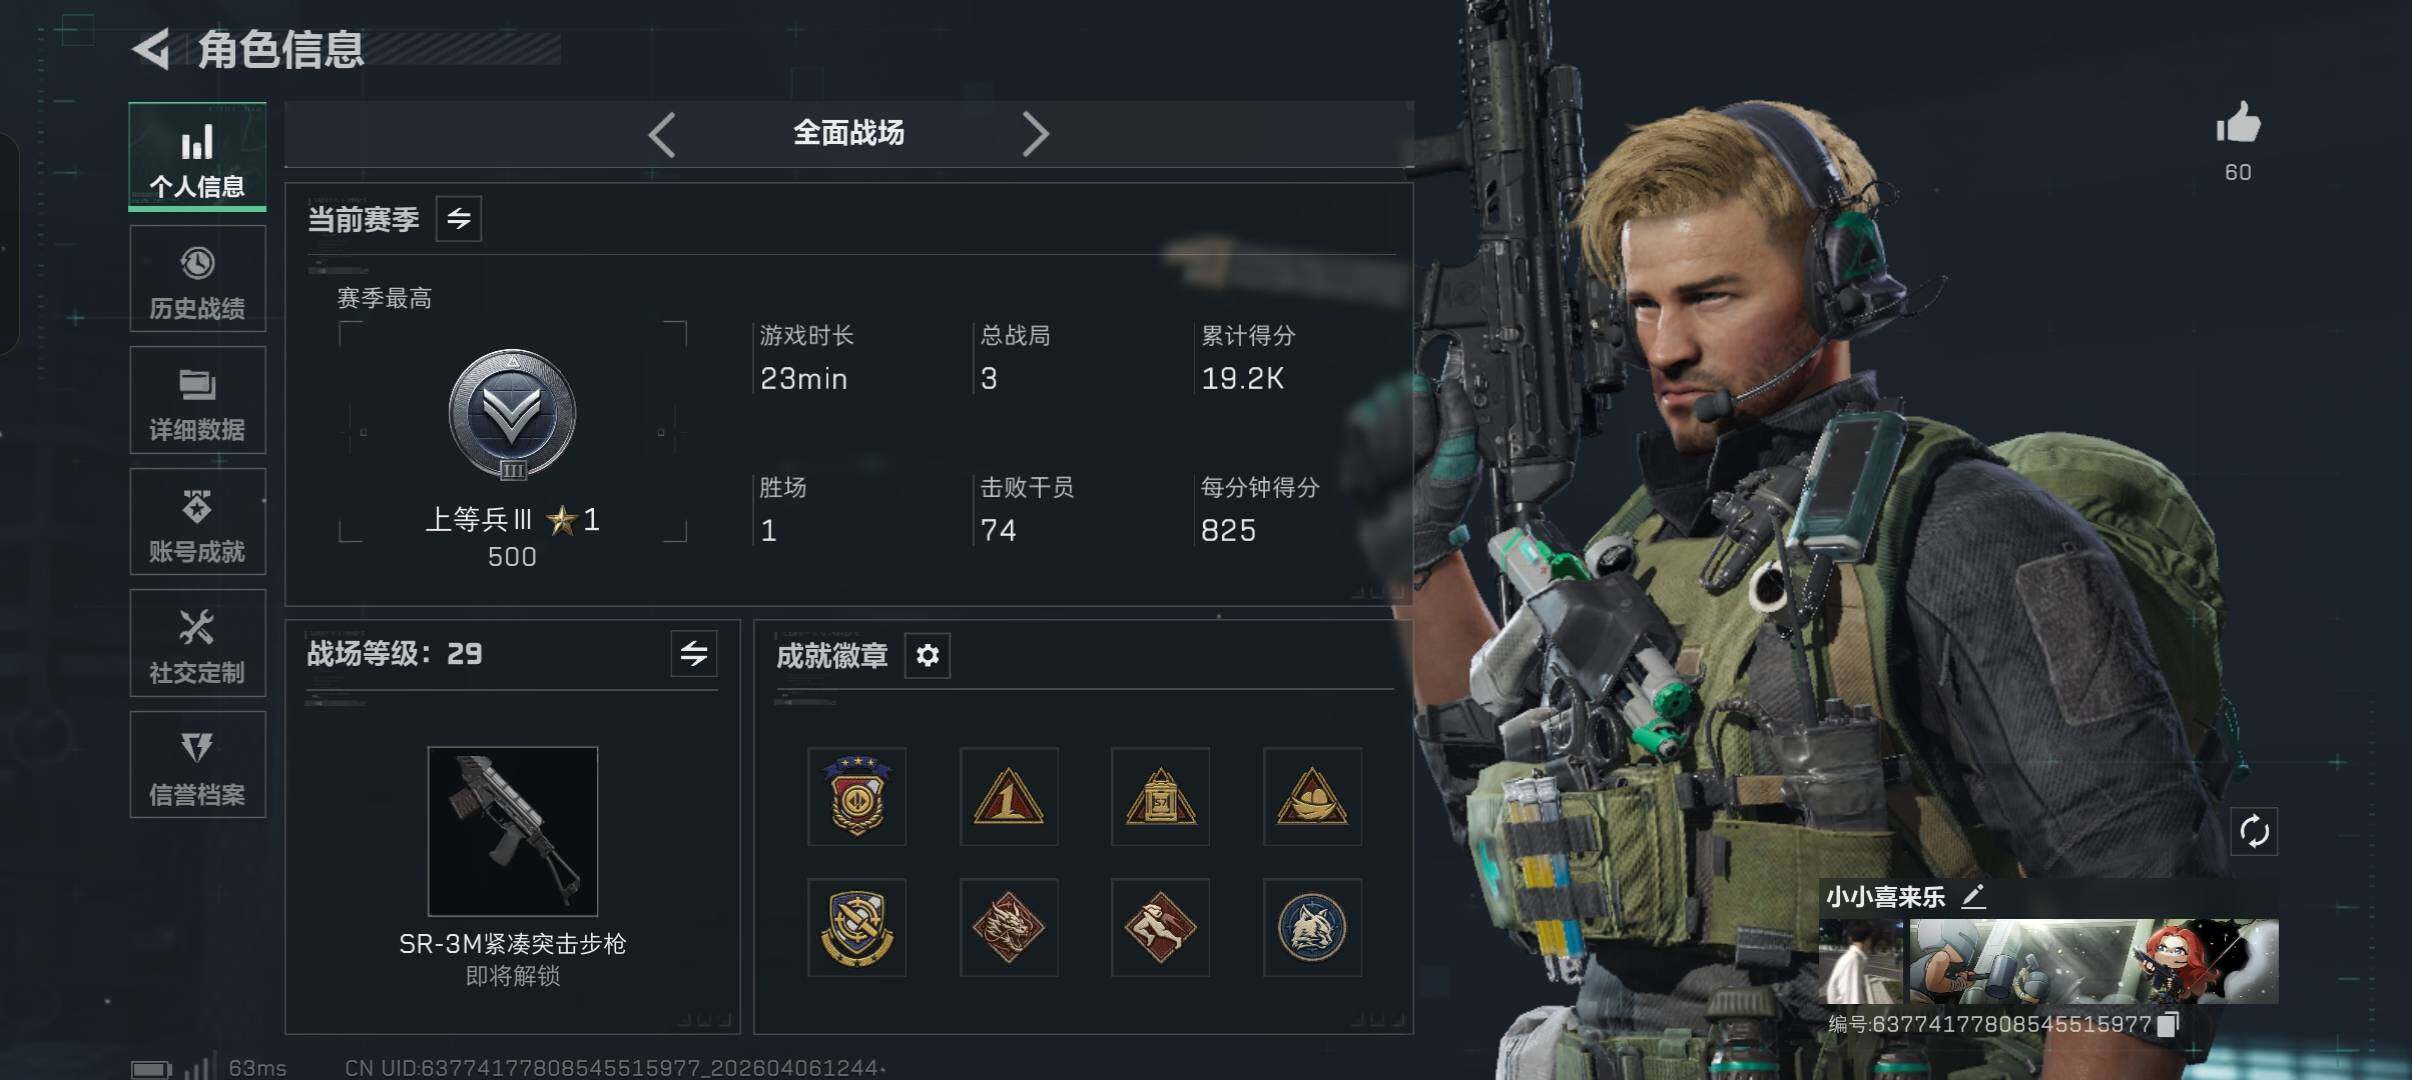The image size is (2412, 1080).
Task: Click the rotate character refresh icon
Action: (2254, 831)
